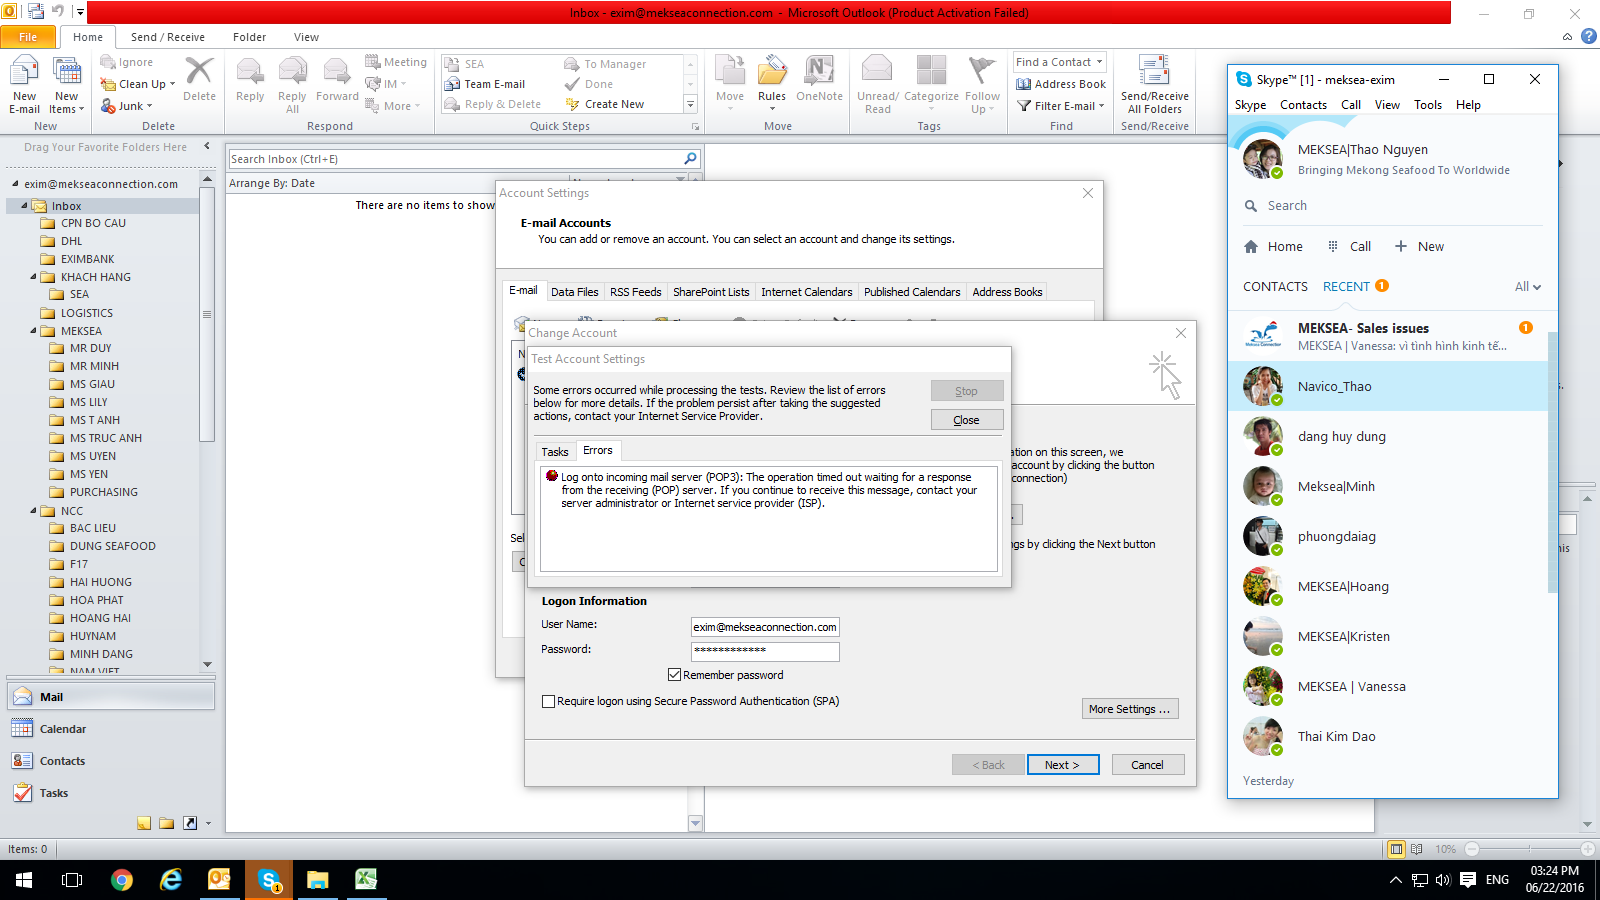1600x900 pixels.
Task: Expand the Quick Steps gallery arrow
Action: (x=690, y=104)
